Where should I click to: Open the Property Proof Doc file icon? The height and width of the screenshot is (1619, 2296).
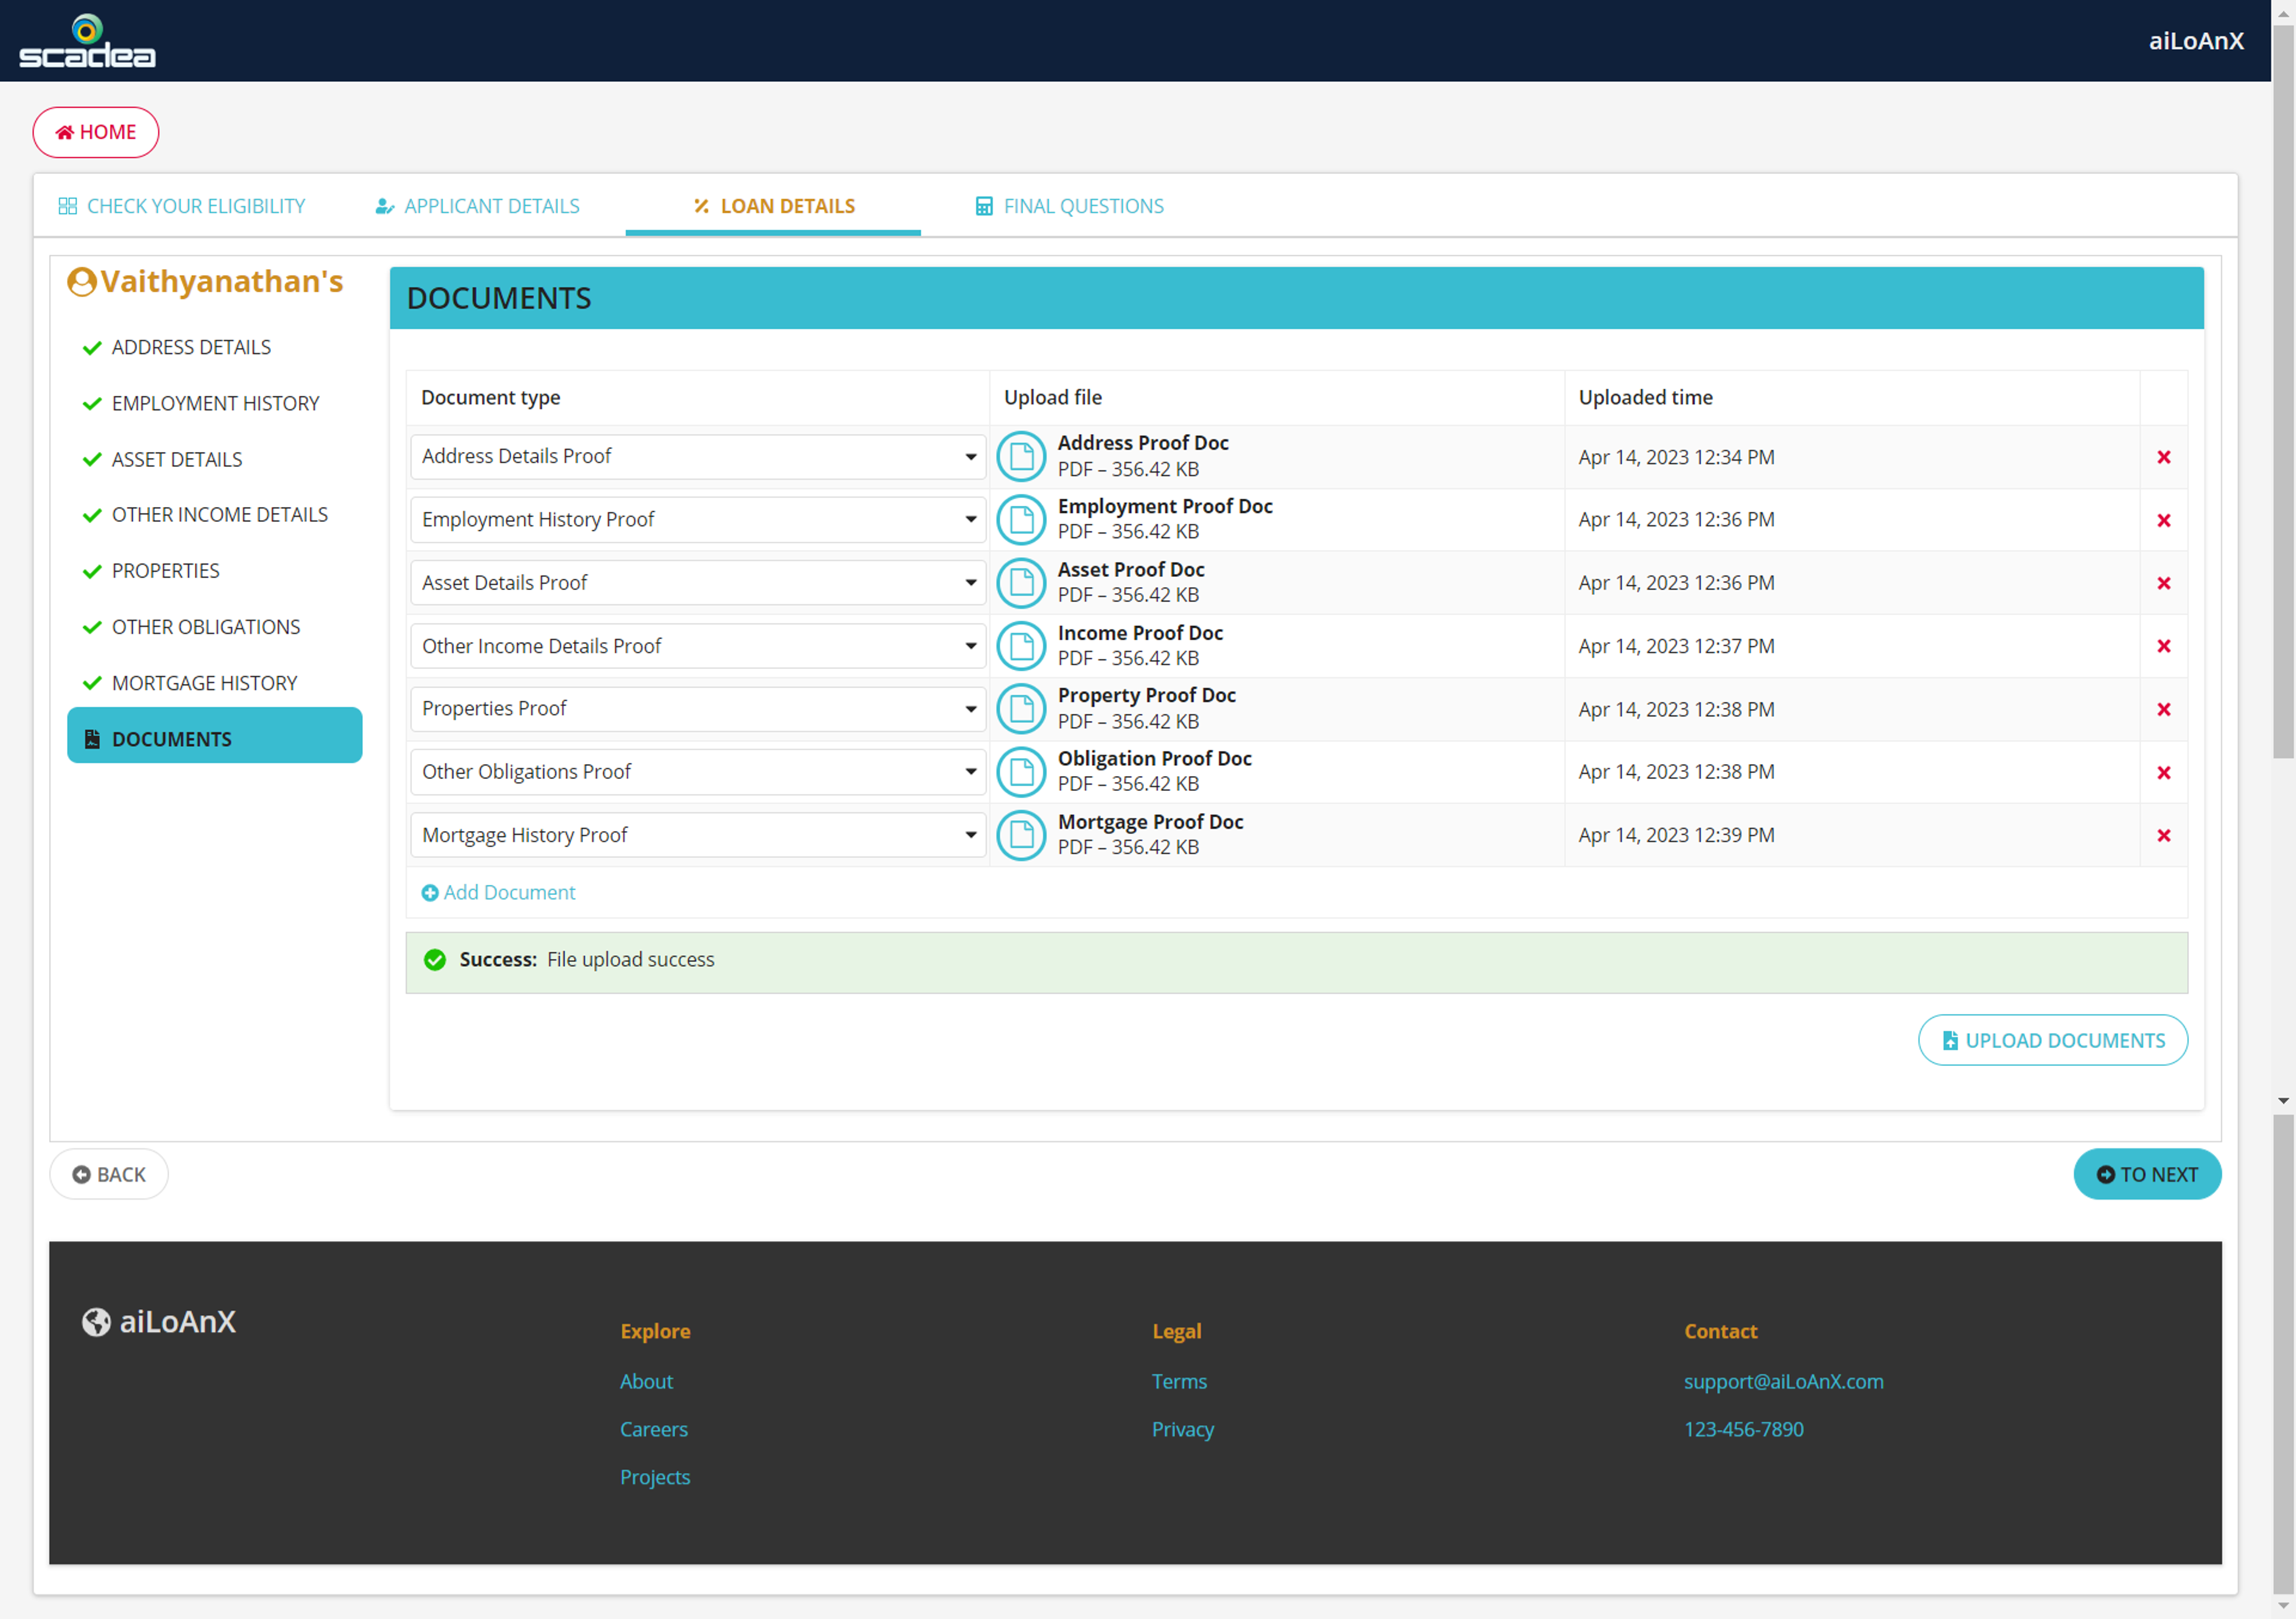[x=1021, y=709]
